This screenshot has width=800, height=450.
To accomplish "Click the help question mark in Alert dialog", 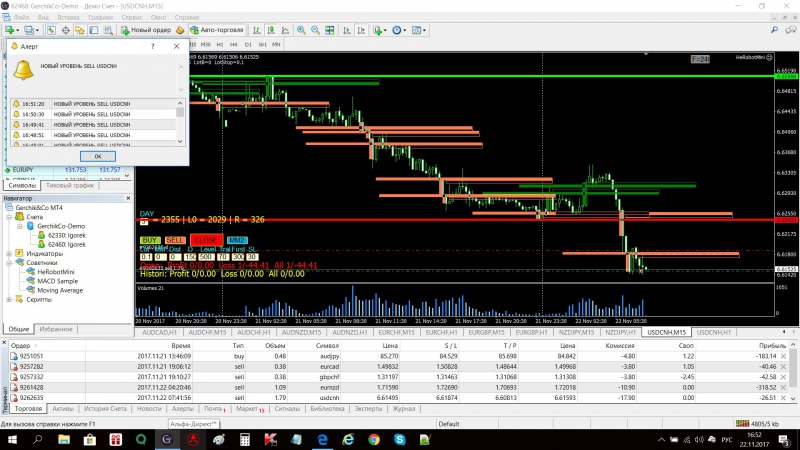I will tap(153, 46).
